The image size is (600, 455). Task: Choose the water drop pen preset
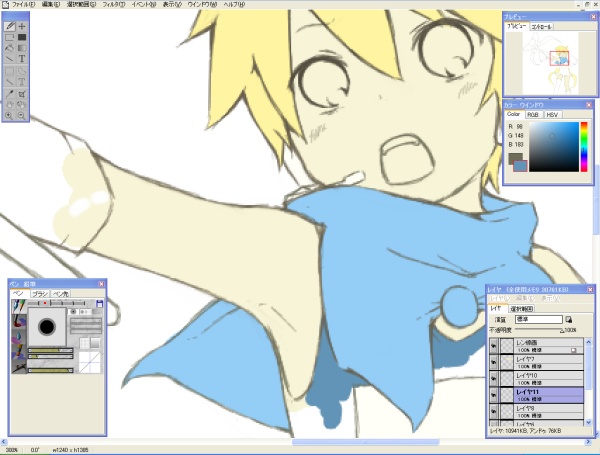19,336
